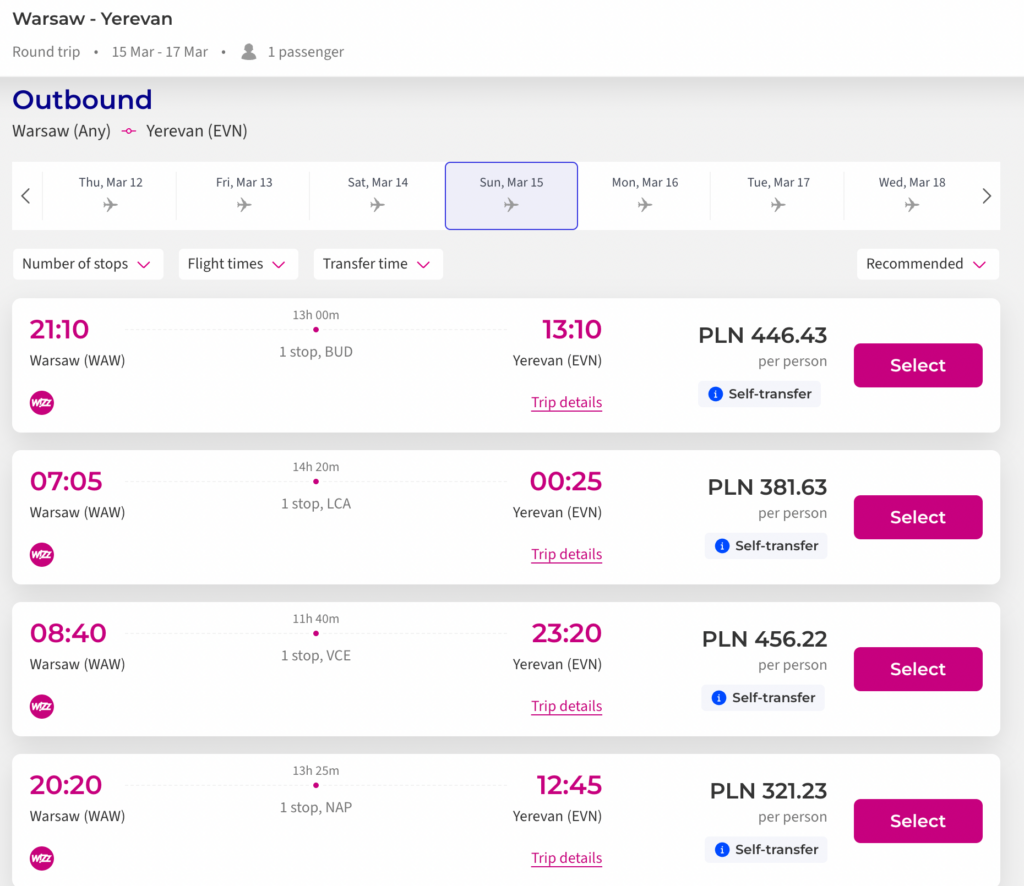Open the Recommended sort dropdown
1024x886 pixels.
point(927,264)
